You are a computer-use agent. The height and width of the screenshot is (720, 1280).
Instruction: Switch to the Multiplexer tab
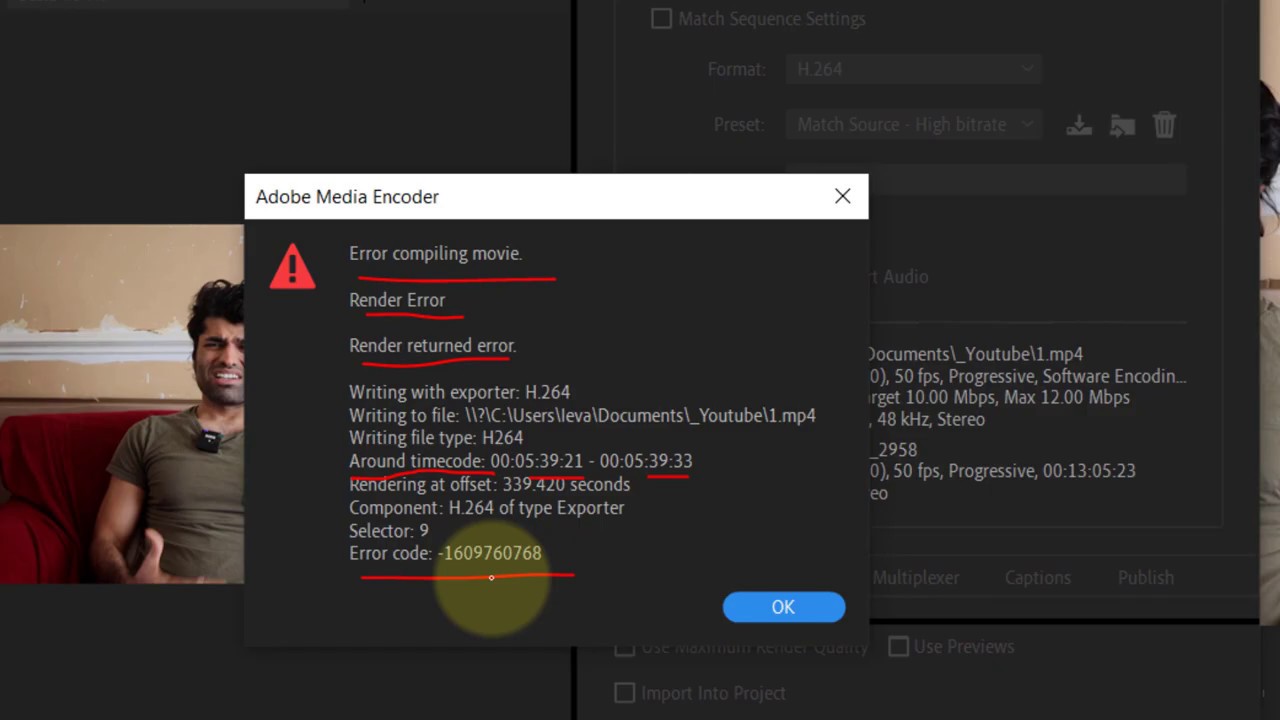[915, 577]
